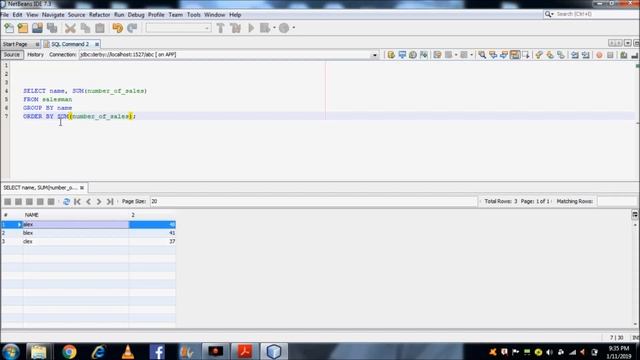Click the Paste clipboard icon

click(100, 28)
